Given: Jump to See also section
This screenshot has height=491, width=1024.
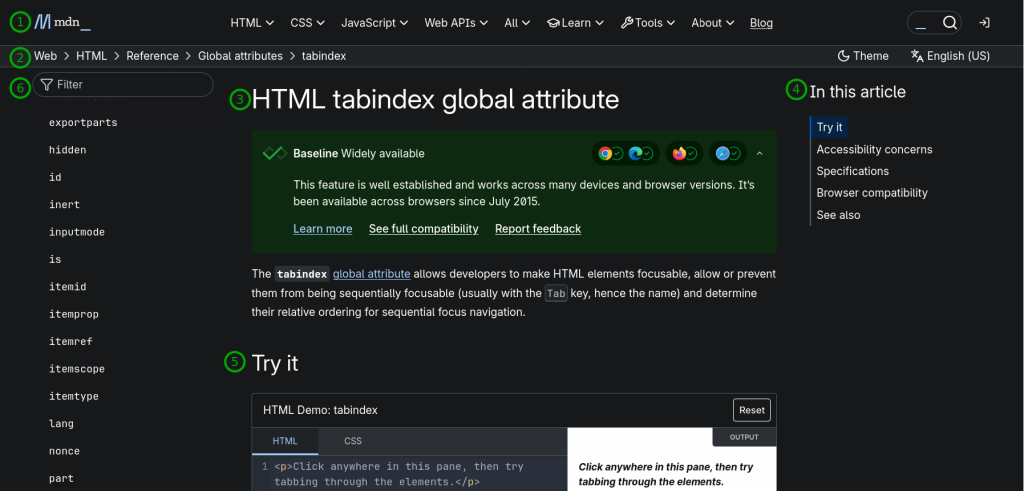Looking at the screenshot, I should (x=838, y=215).
